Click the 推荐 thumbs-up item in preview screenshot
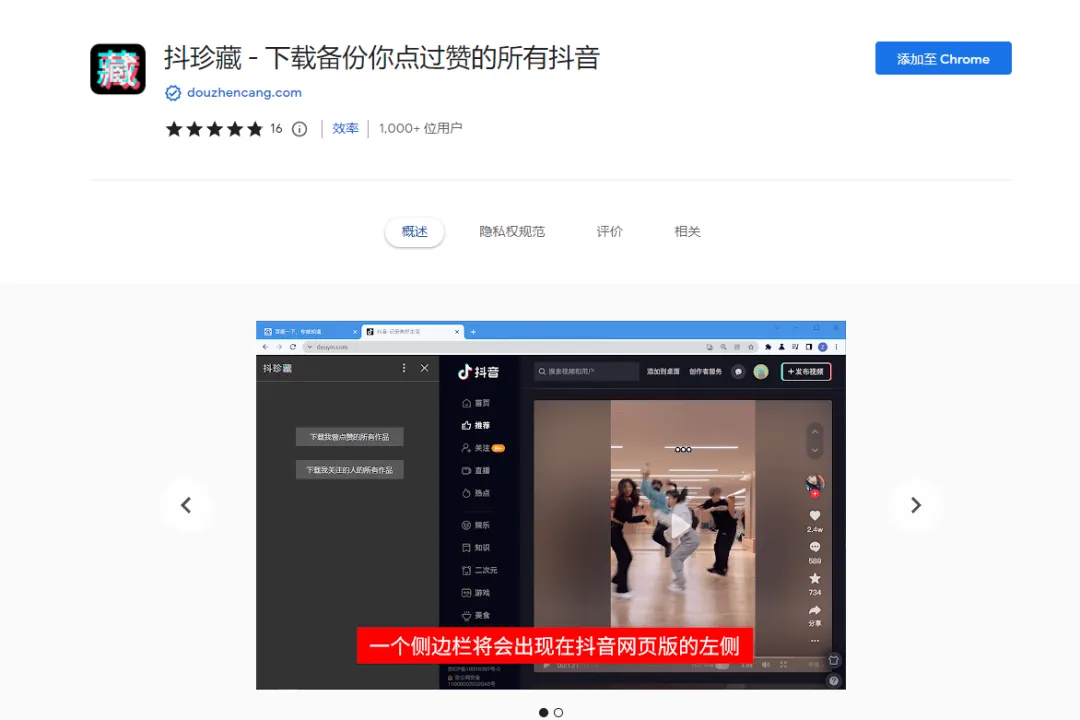This screenshot has height=720, width=1080. (x=475, y=426)
